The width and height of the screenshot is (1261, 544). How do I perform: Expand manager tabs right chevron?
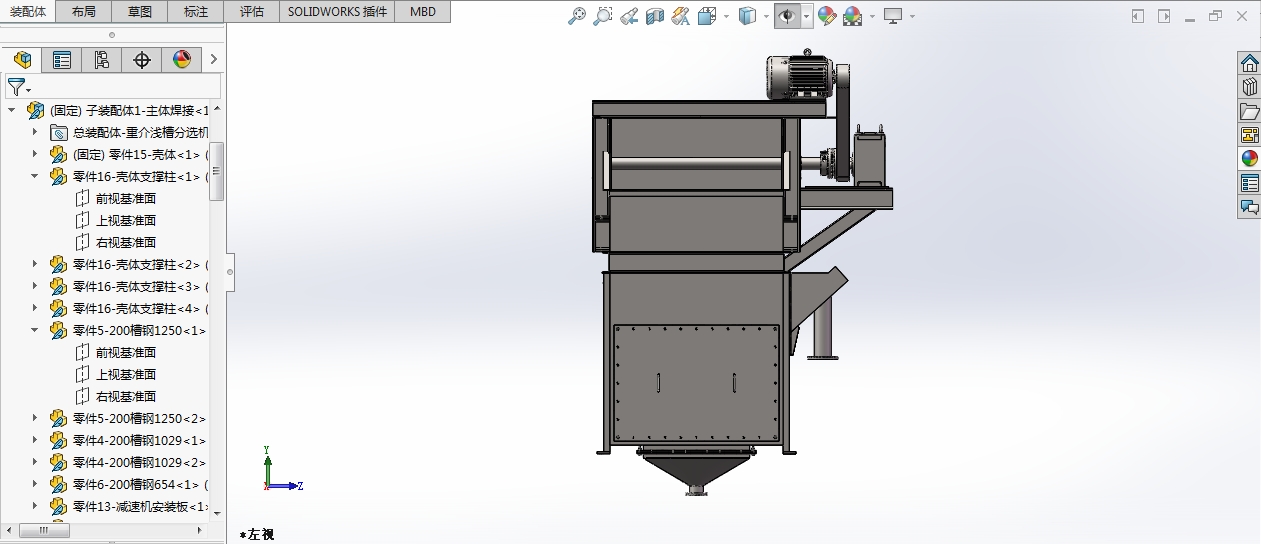click(213, 60)
